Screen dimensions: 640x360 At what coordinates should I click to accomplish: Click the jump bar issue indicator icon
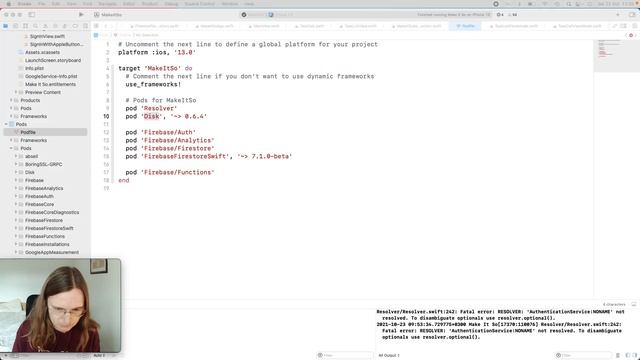pyautogui.click(x=631, y=35)
